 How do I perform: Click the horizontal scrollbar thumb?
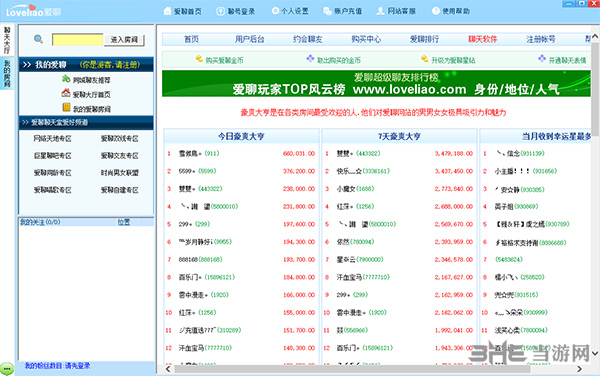[x=352, y=369]
